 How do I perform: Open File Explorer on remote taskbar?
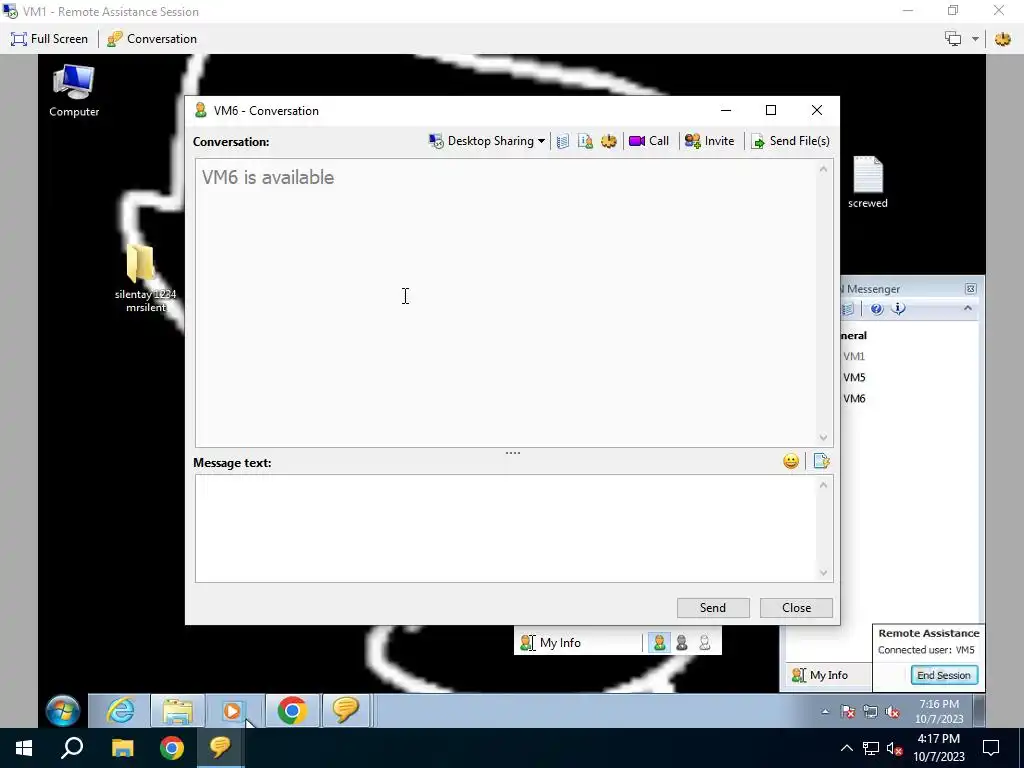(178, 711)
